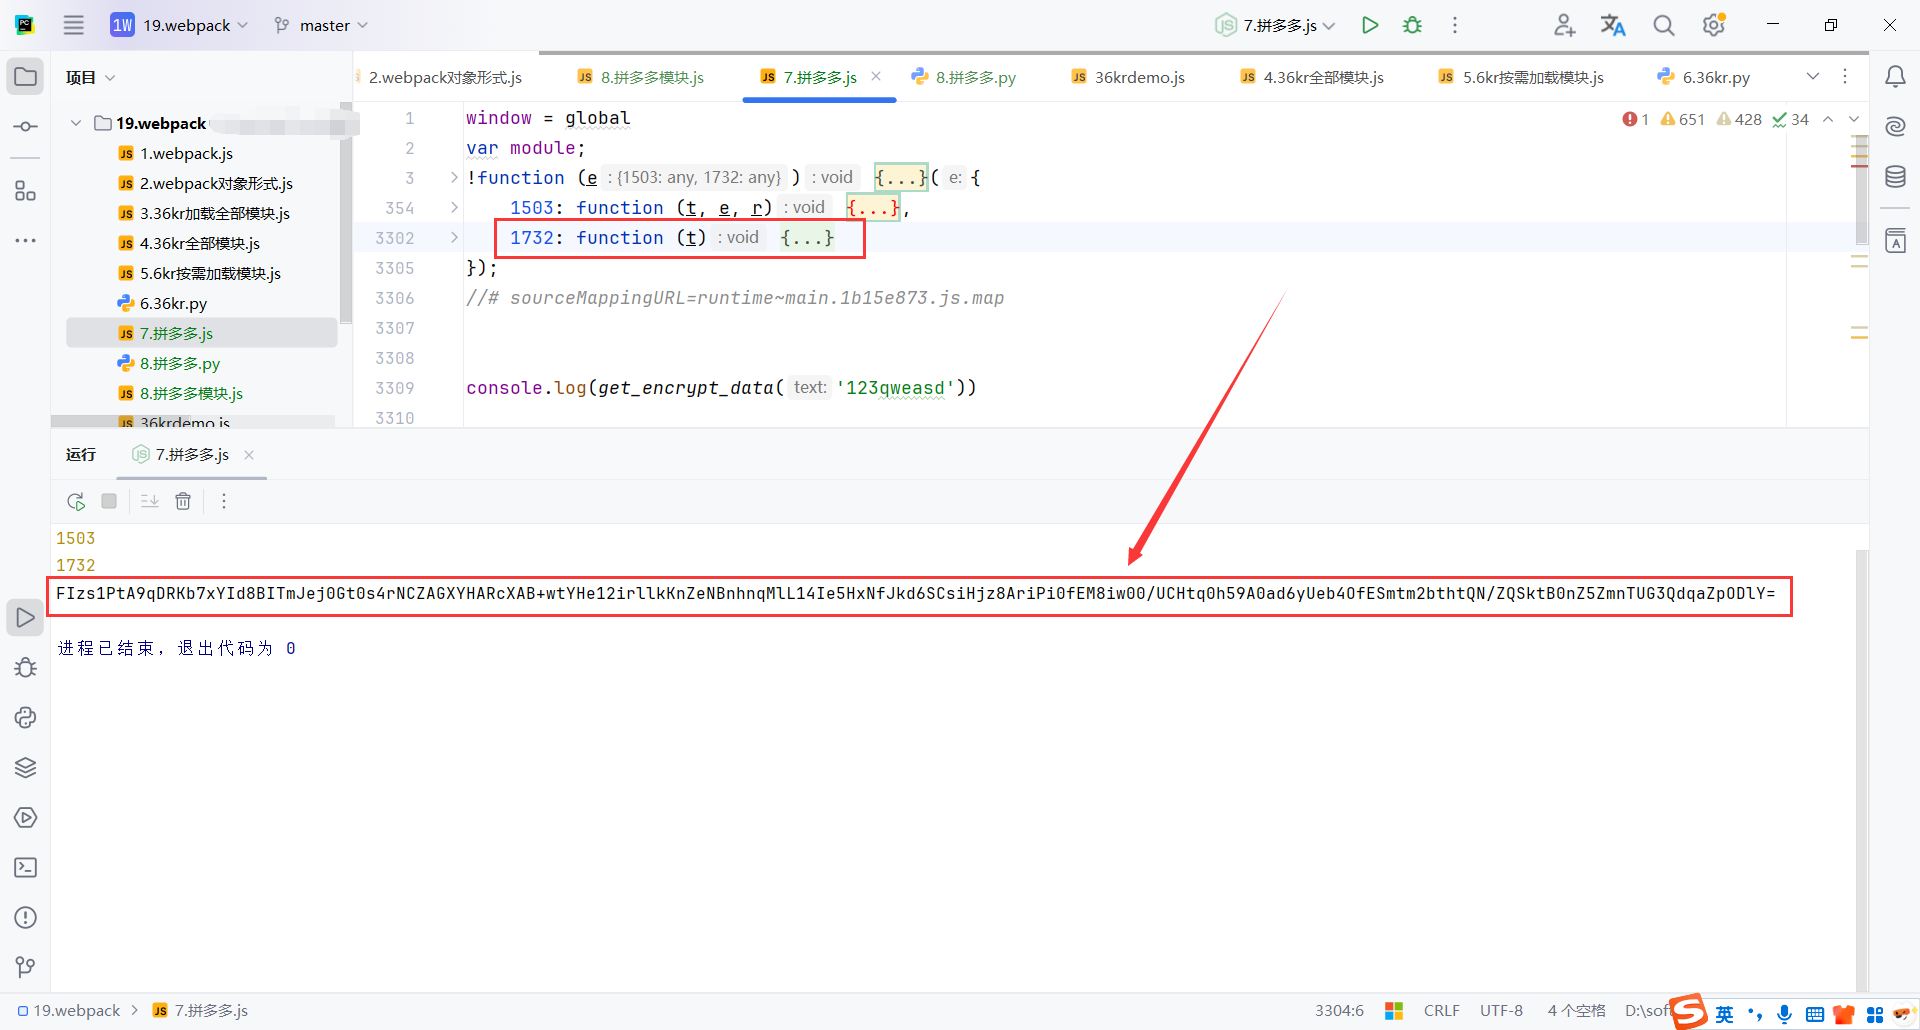Screen dimensions: 1920x1030
Task: Rerun 7.拼多多.js in the run panel
Action: pos(75,501)
